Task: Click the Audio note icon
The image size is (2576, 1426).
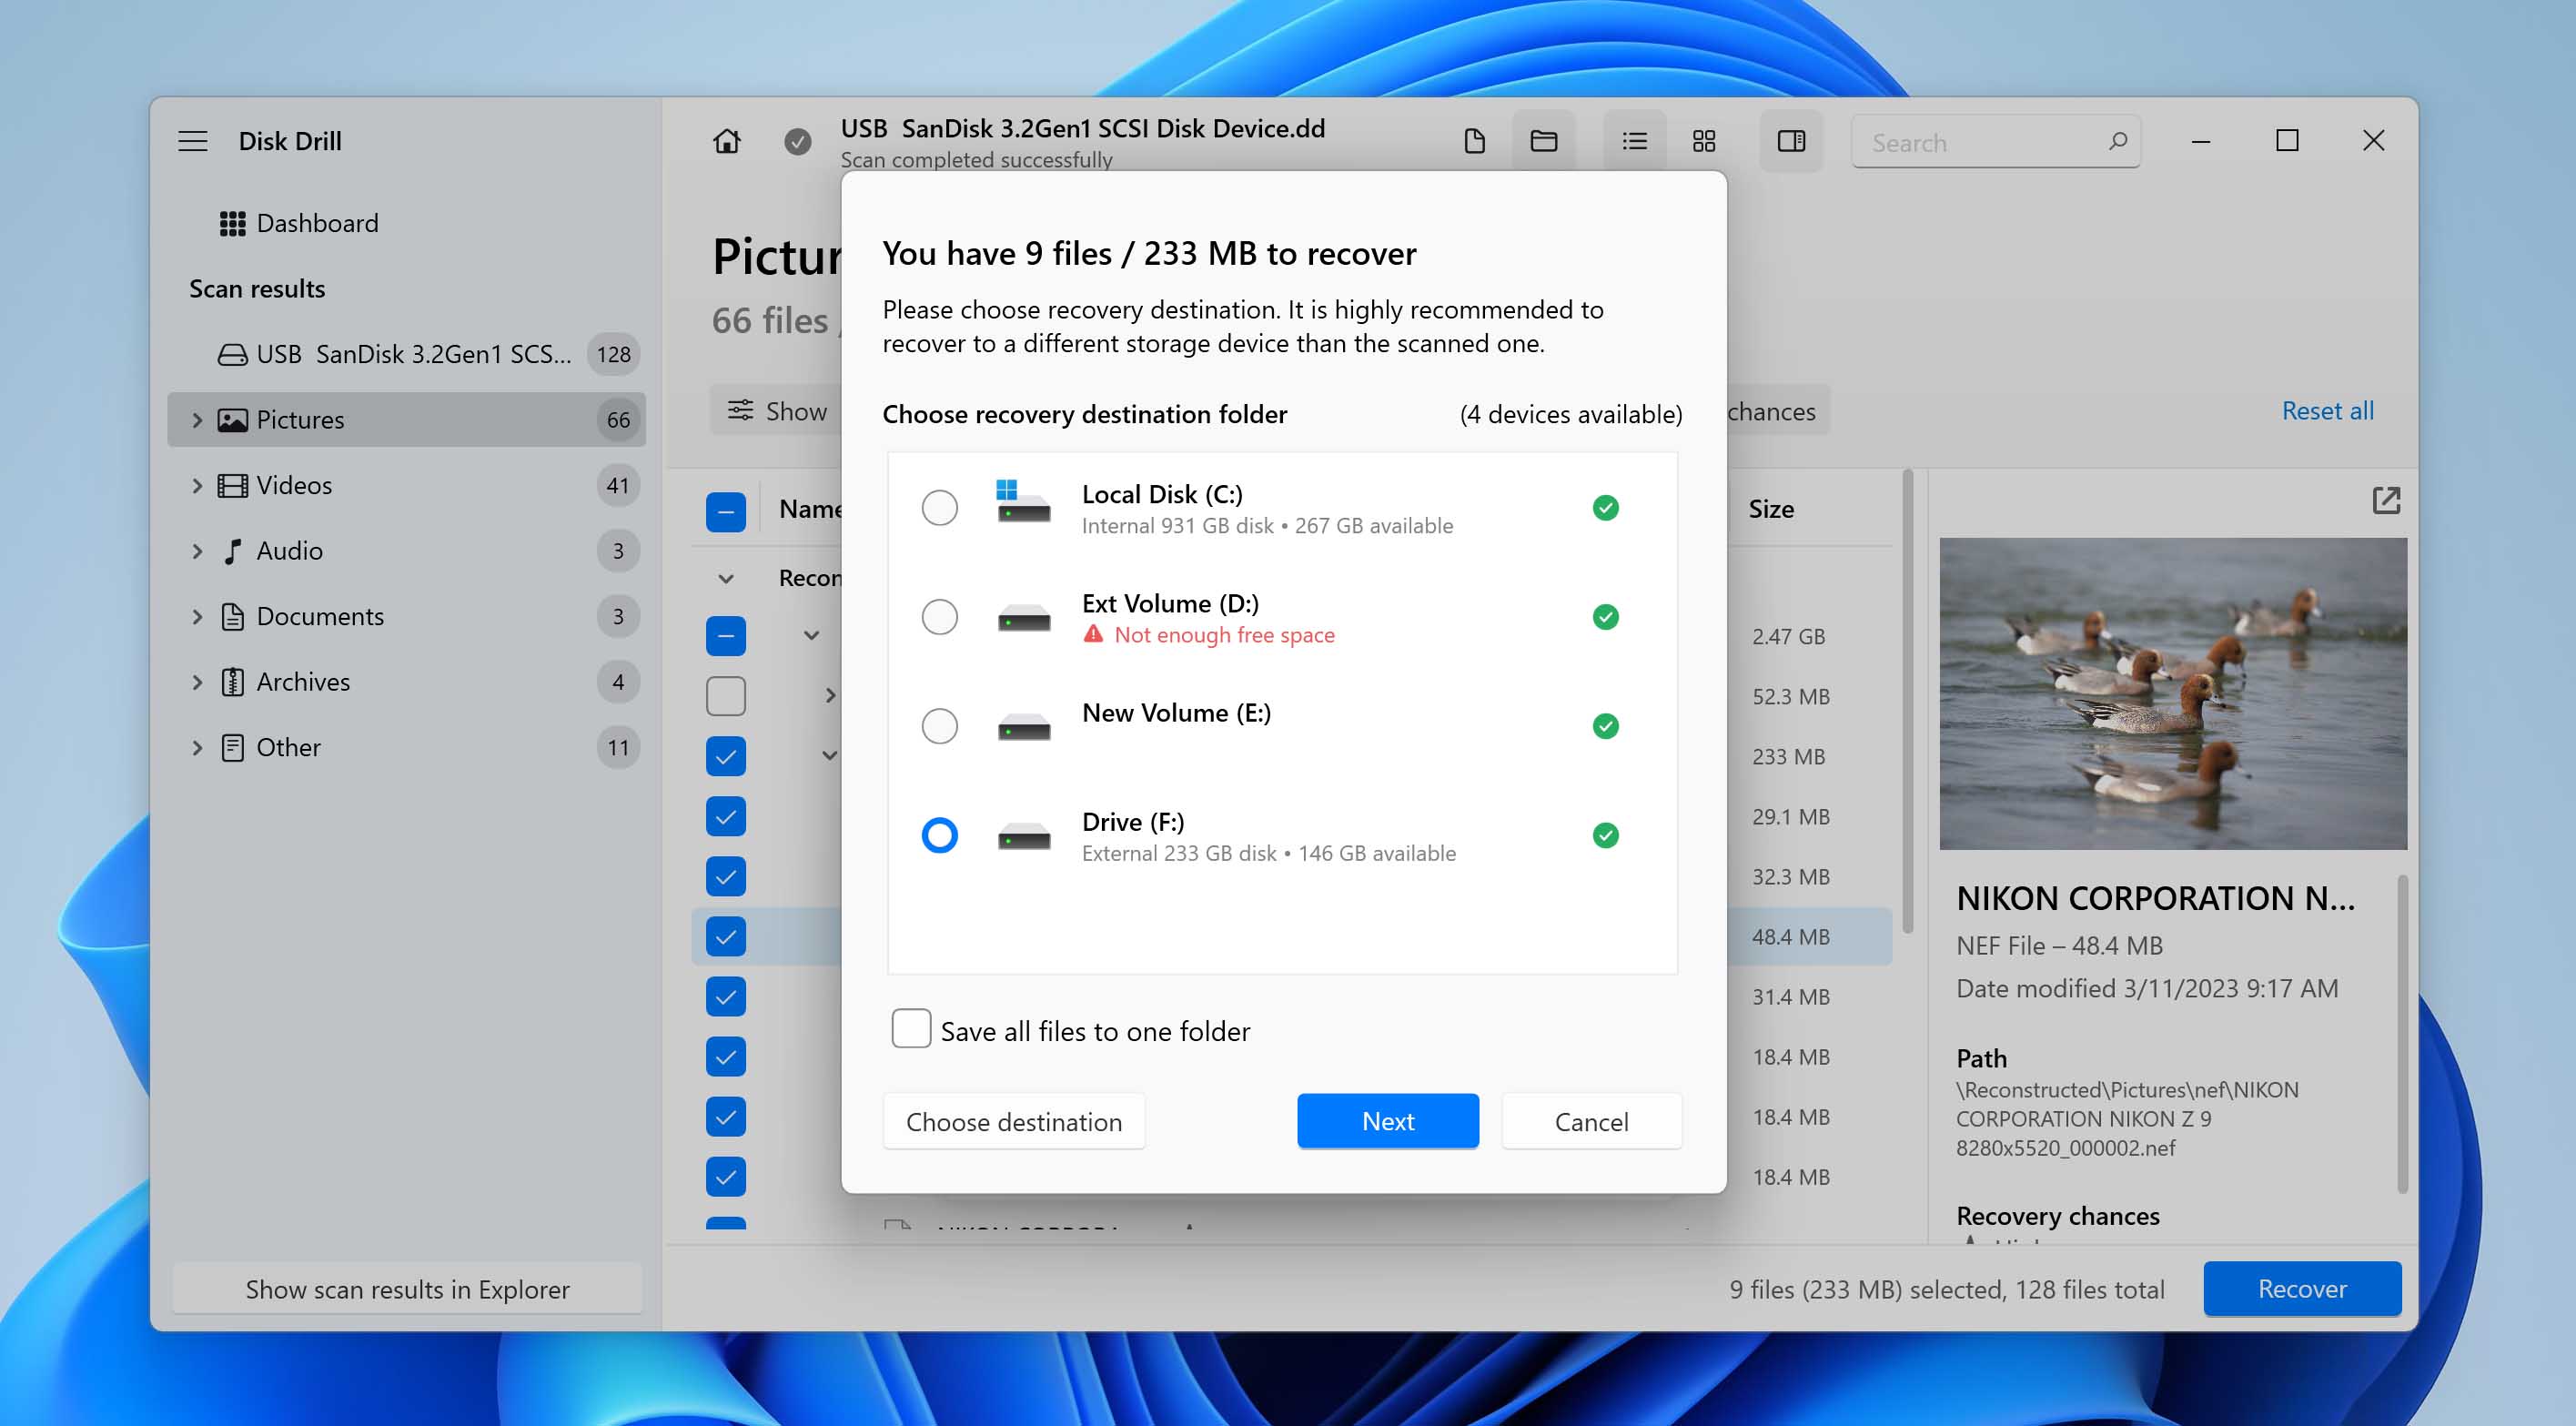Action: point(232,551)
